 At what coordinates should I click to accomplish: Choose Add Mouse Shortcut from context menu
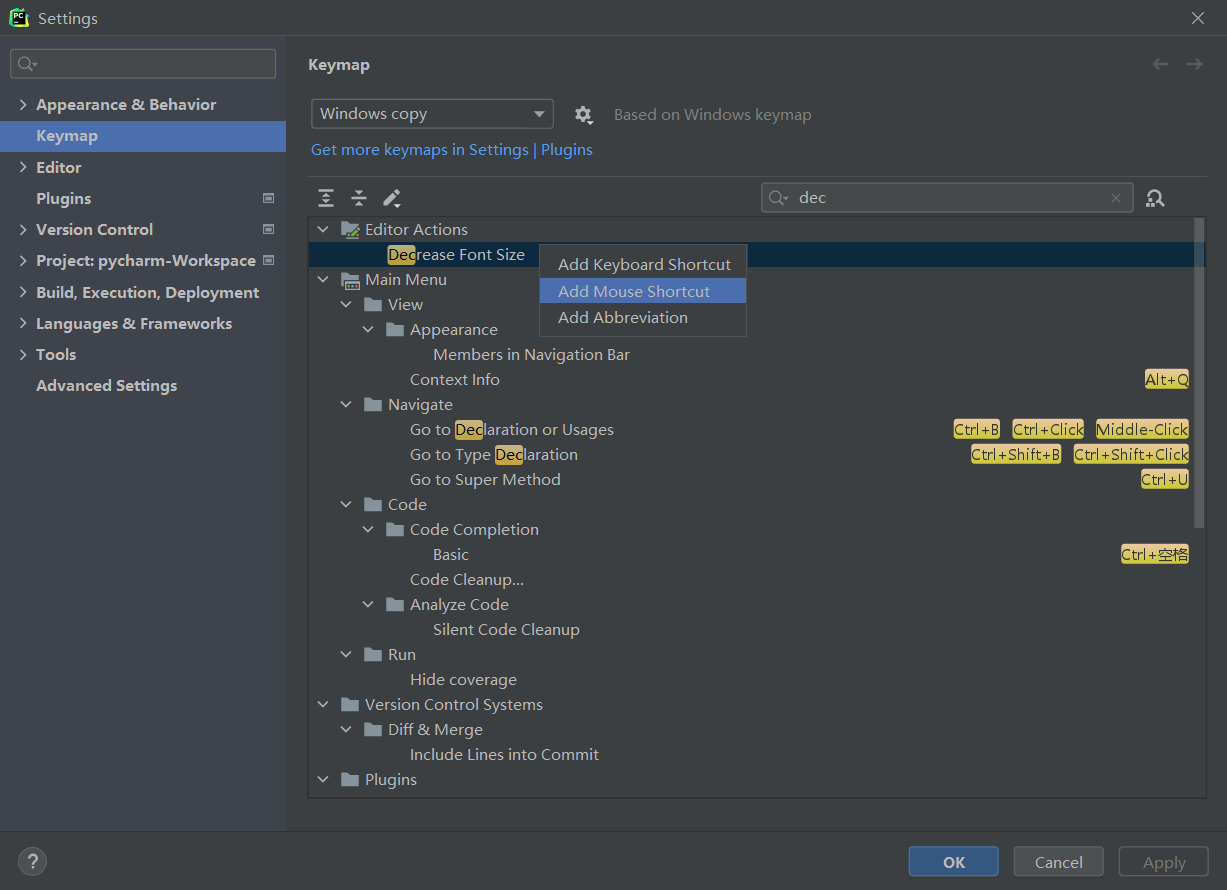pyautogui.click(x=643, y=291)
